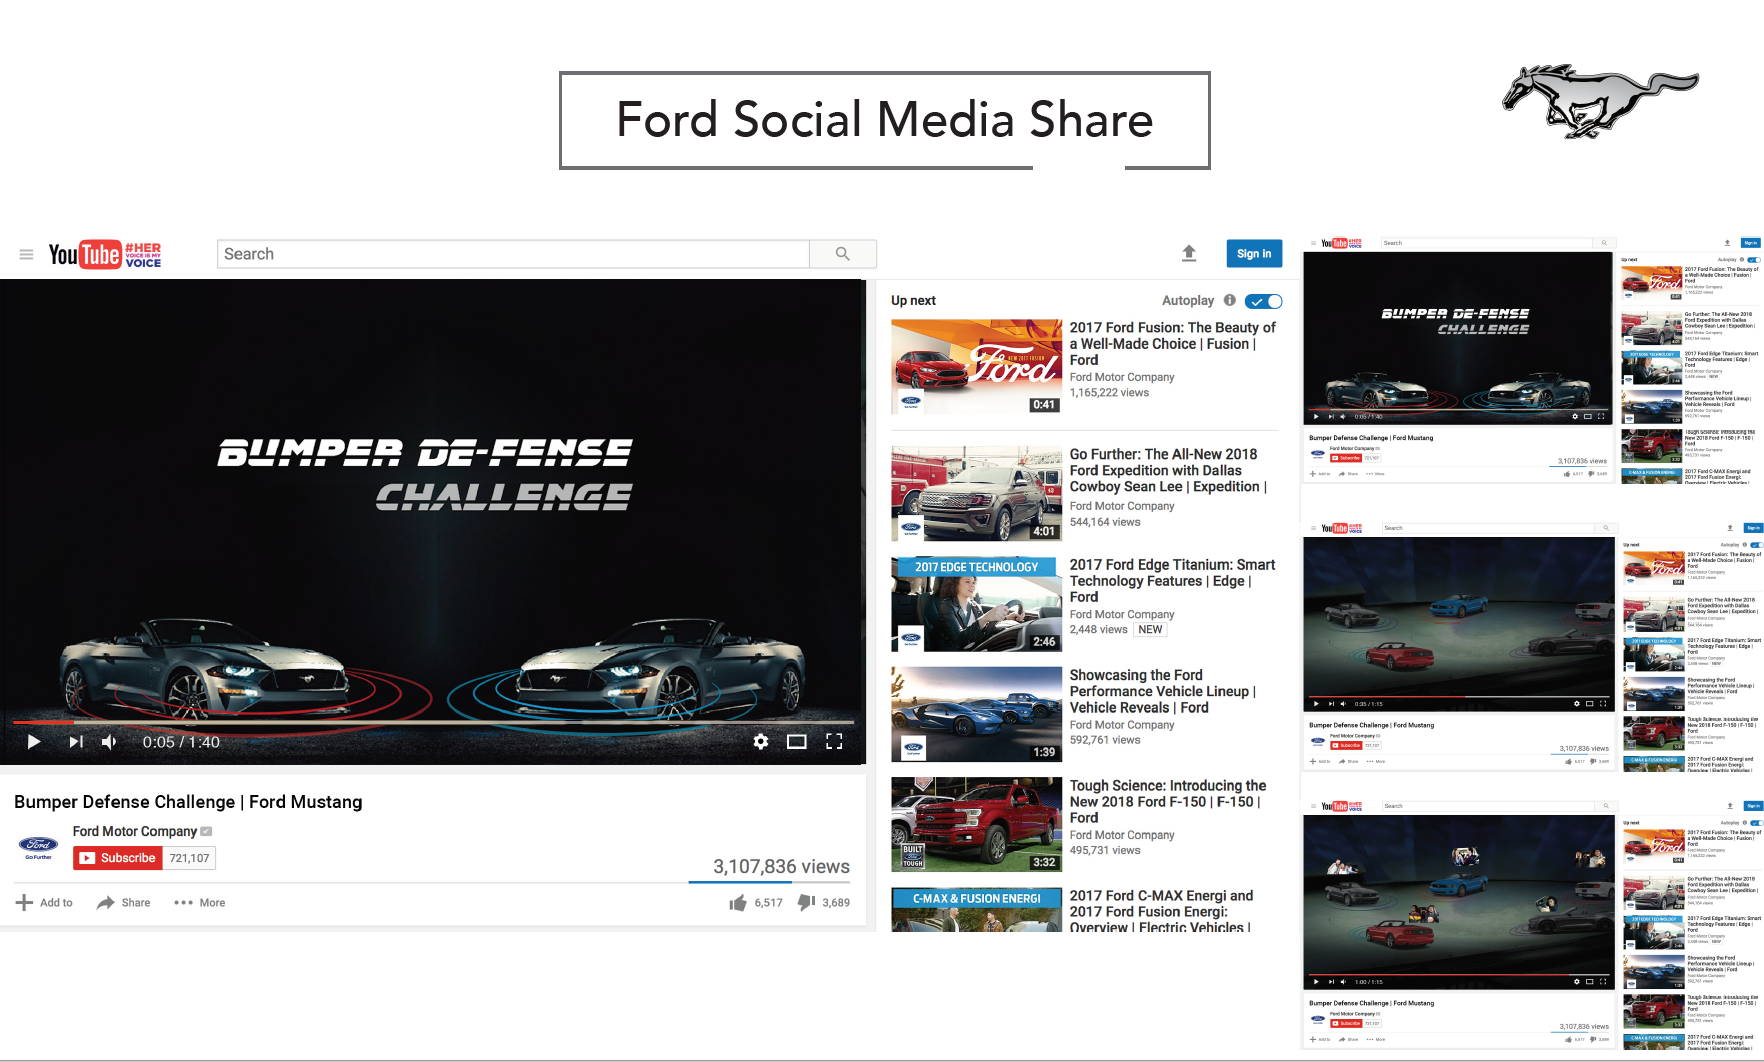Subscribe to Ford Motor Company

[x=118, y=858]
